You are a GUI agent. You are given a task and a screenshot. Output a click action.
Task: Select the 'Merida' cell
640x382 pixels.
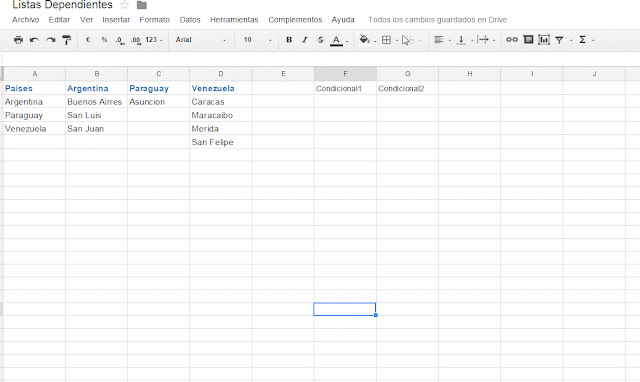point(221,129)
